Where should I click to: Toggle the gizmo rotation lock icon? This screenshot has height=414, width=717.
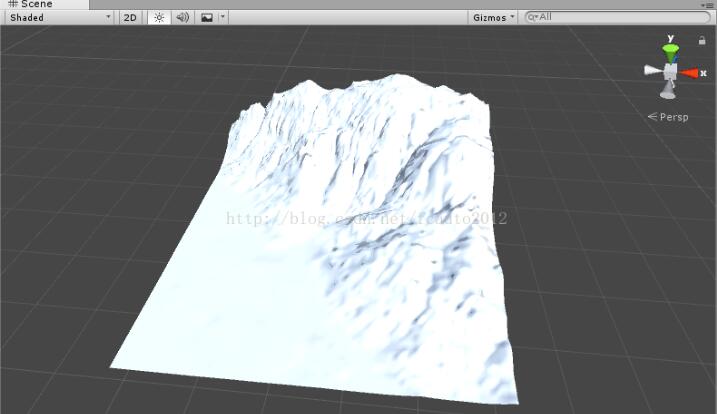(703, 38)
